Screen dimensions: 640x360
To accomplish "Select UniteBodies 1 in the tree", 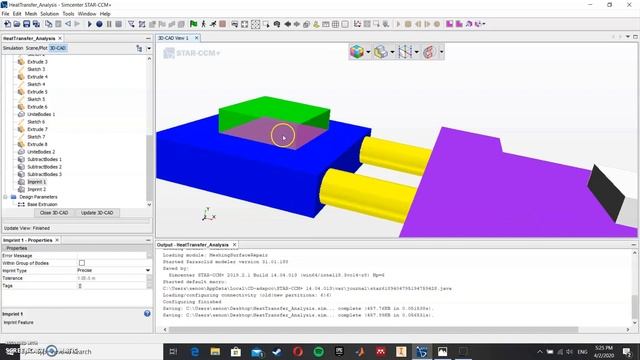I will point(41,114).
